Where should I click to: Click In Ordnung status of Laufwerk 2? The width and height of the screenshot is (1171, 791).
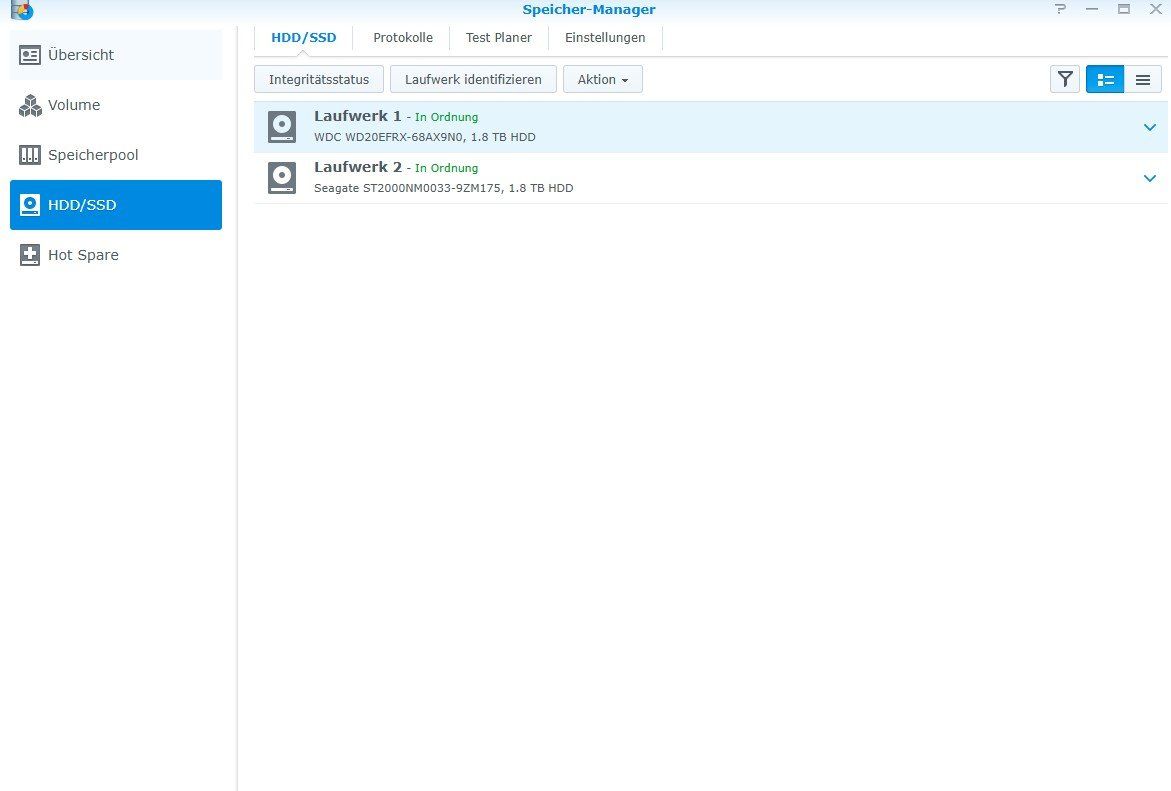click(447, 168)
